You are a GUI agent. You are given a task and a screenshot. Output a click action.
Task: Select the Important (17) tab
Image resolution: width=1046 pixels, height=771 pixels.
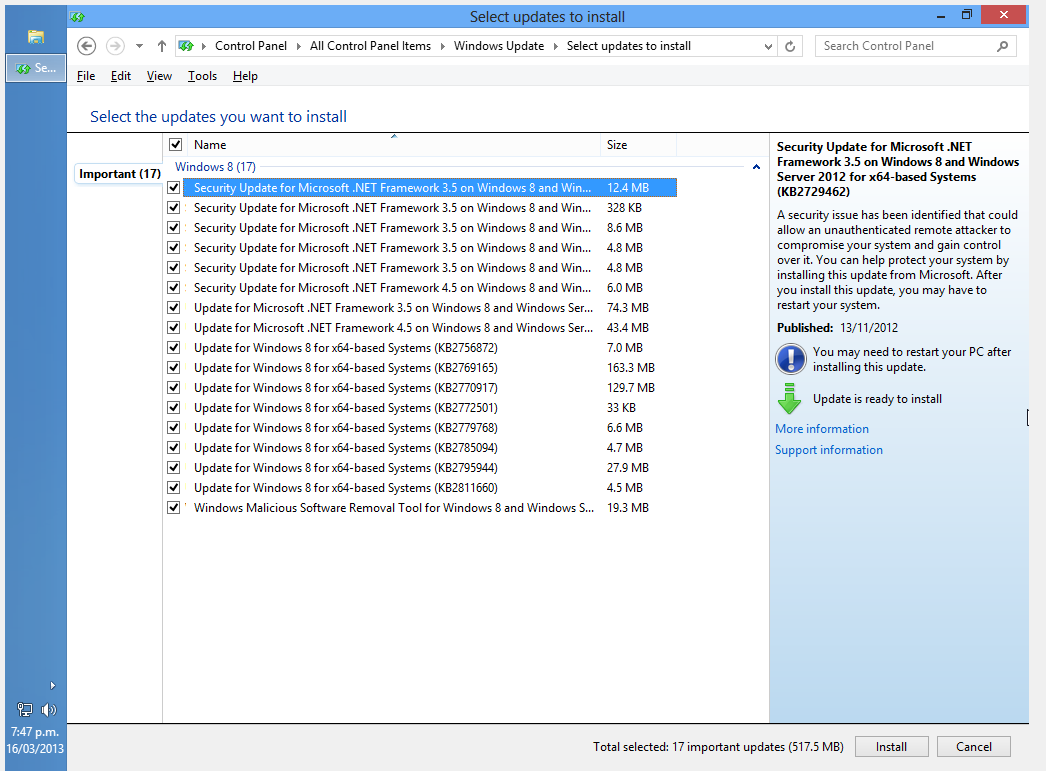[x=119, y=174]
